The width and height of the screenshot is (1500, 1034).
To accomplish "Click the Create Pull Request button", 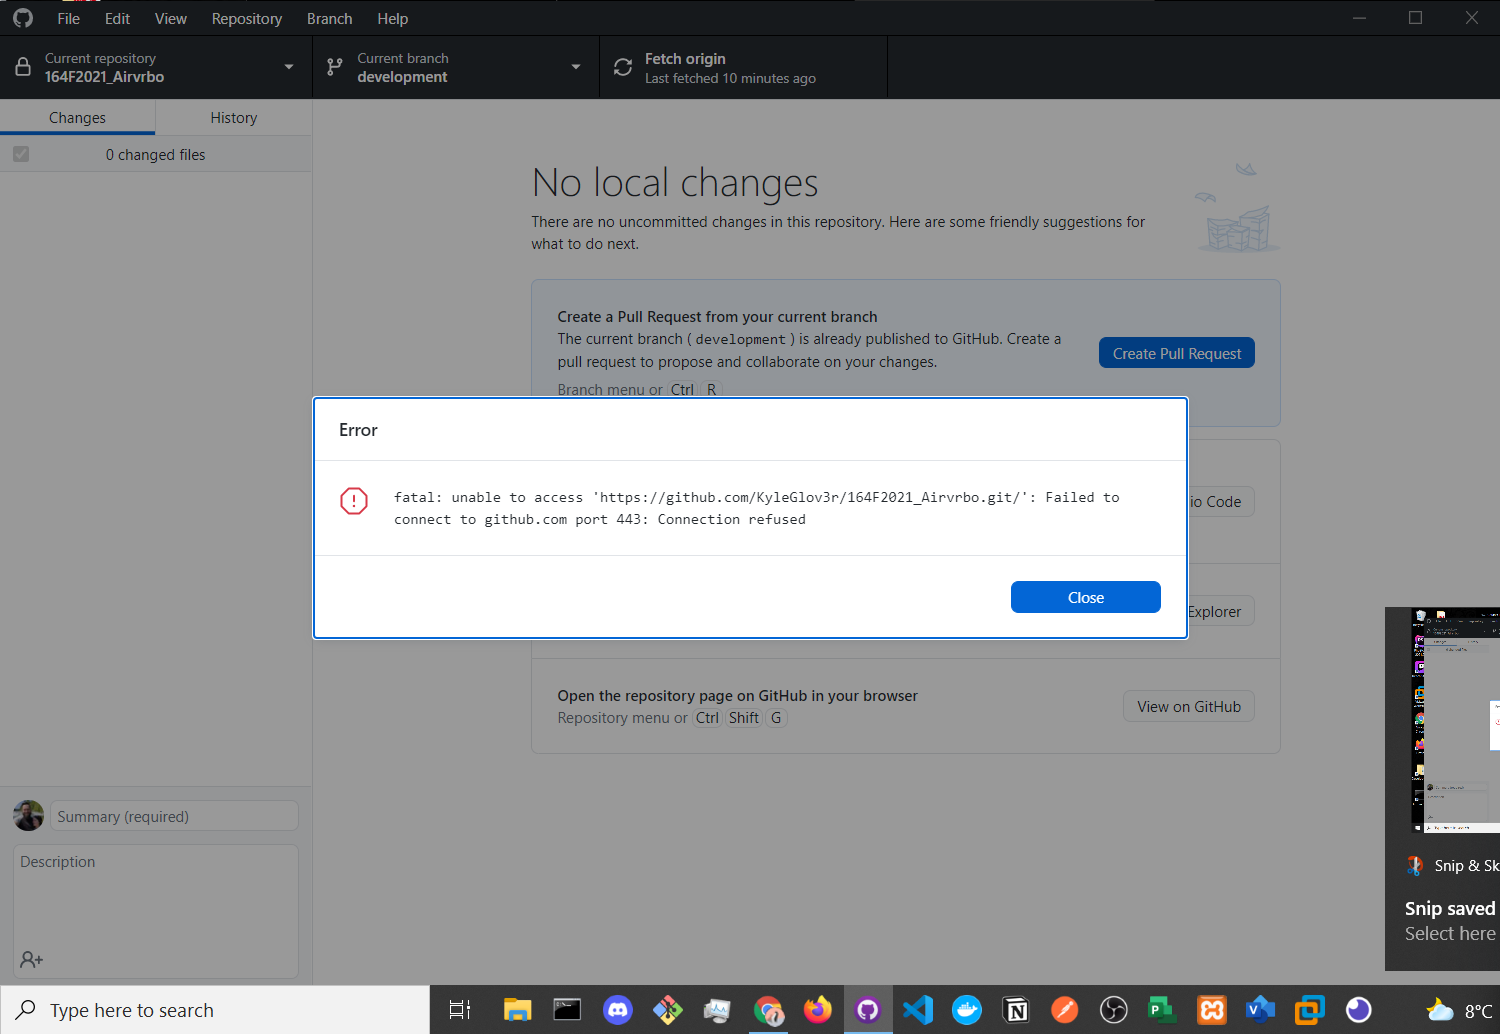I will click(x=1176, y=352).
